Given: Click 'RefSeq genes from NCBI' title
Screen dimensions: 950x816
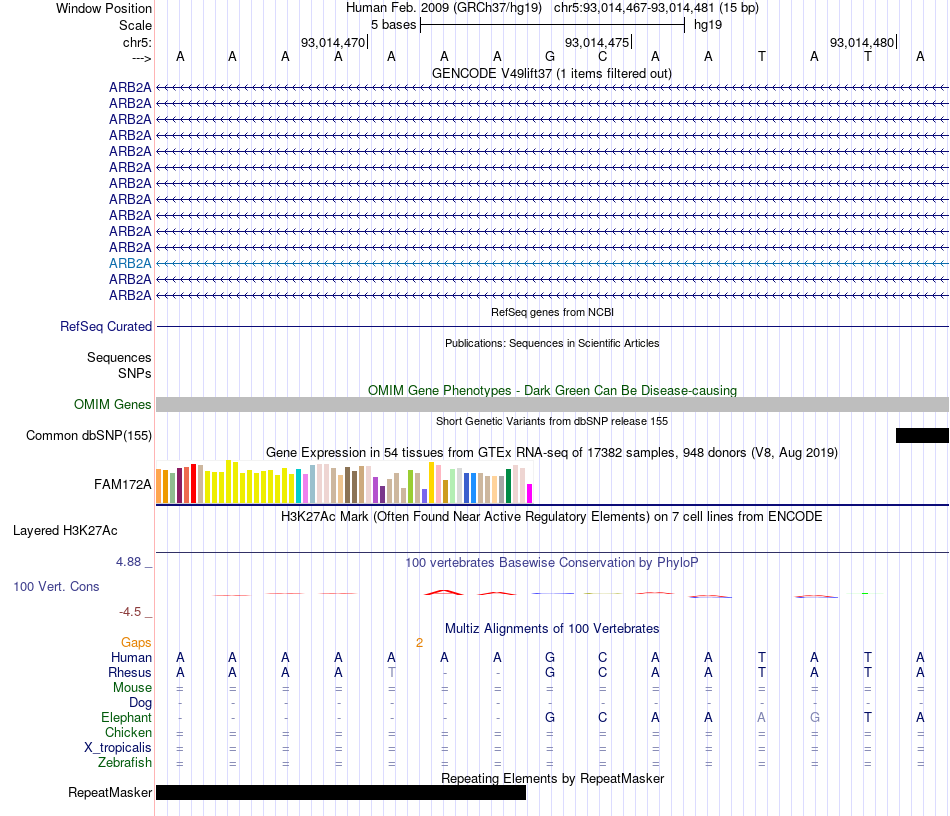Looking at the screenshot, I should pos(552,313).
